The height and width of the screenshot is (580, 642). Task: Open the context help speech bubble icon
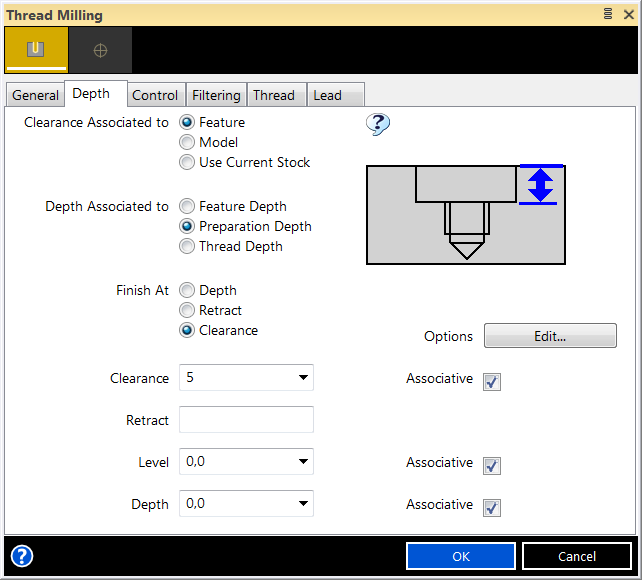coord(378,124)
